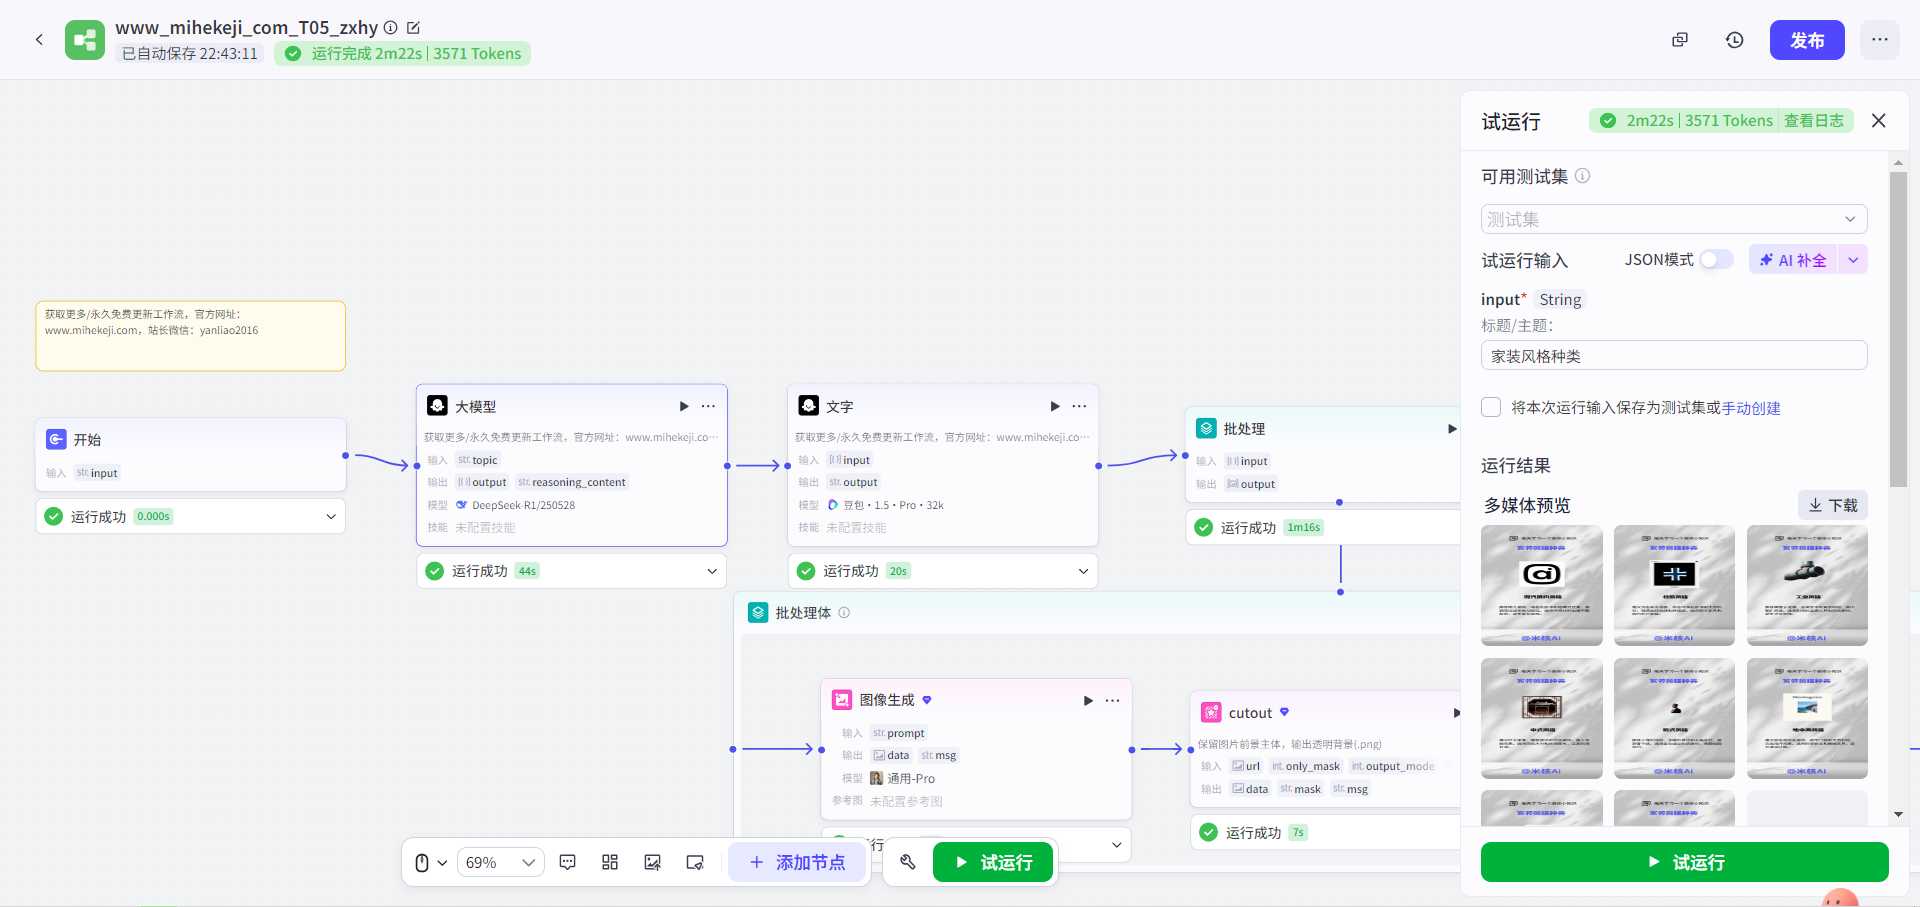Run the 大模型 node with its play icon

click(x=684, y=406)
